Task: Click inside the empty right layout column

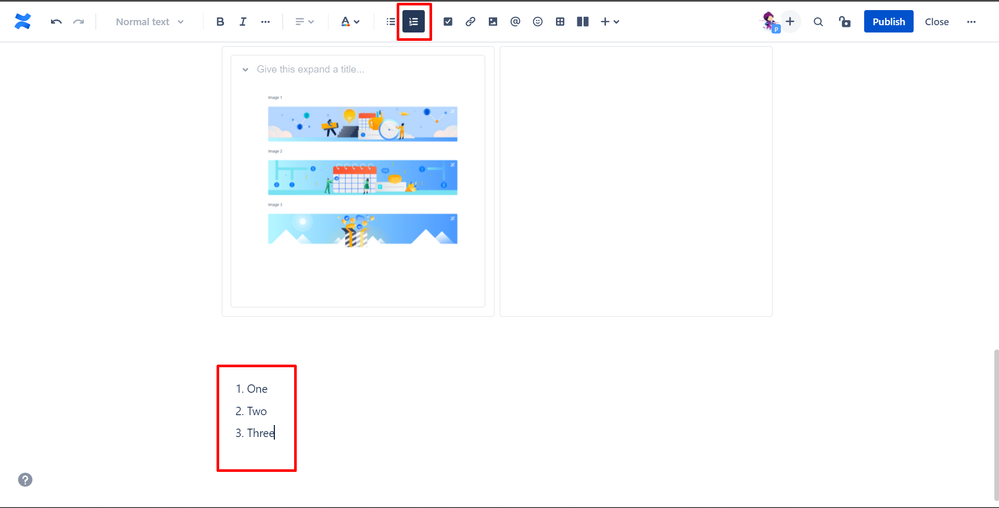Action: click(636, 181)
